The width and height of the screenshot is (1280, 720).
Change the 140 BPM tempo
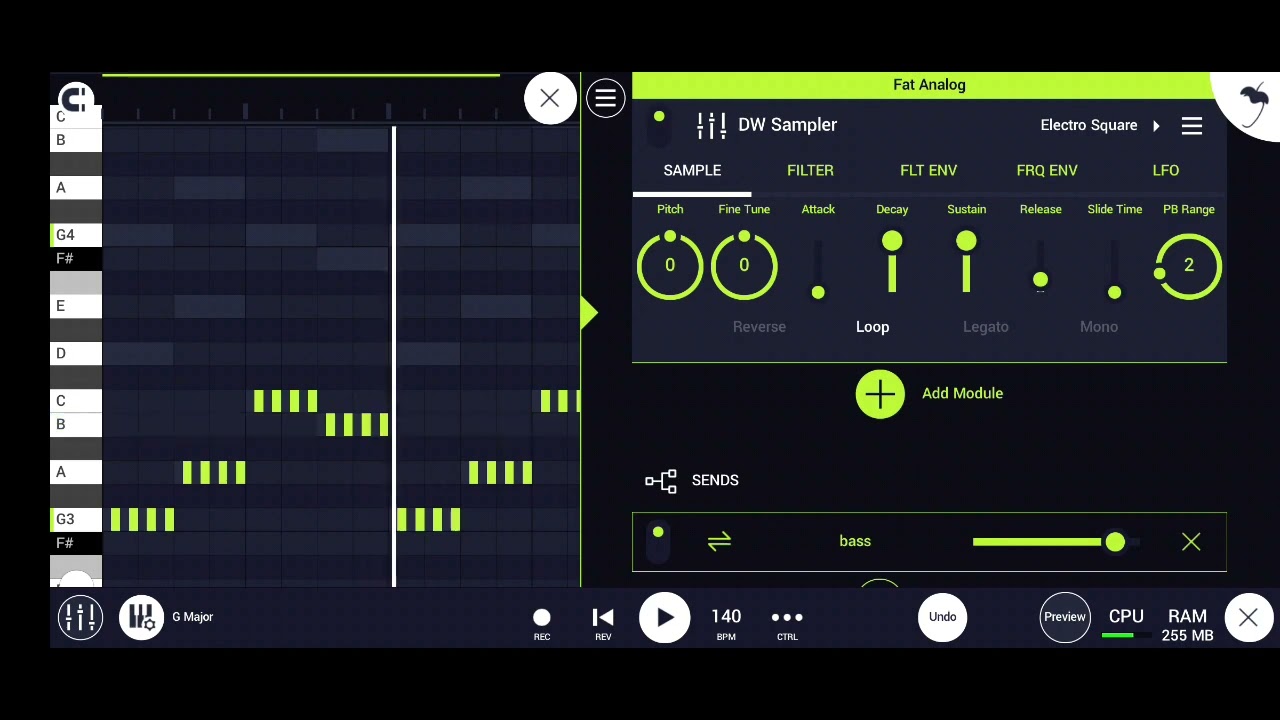(x=726, y=623)
